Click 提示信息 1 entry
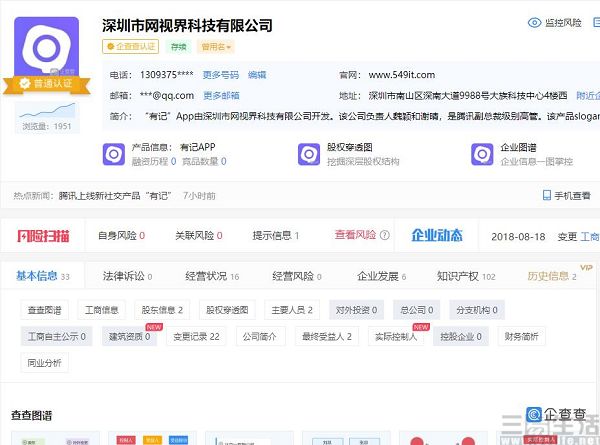600x445 pixels. coord(276,235)
